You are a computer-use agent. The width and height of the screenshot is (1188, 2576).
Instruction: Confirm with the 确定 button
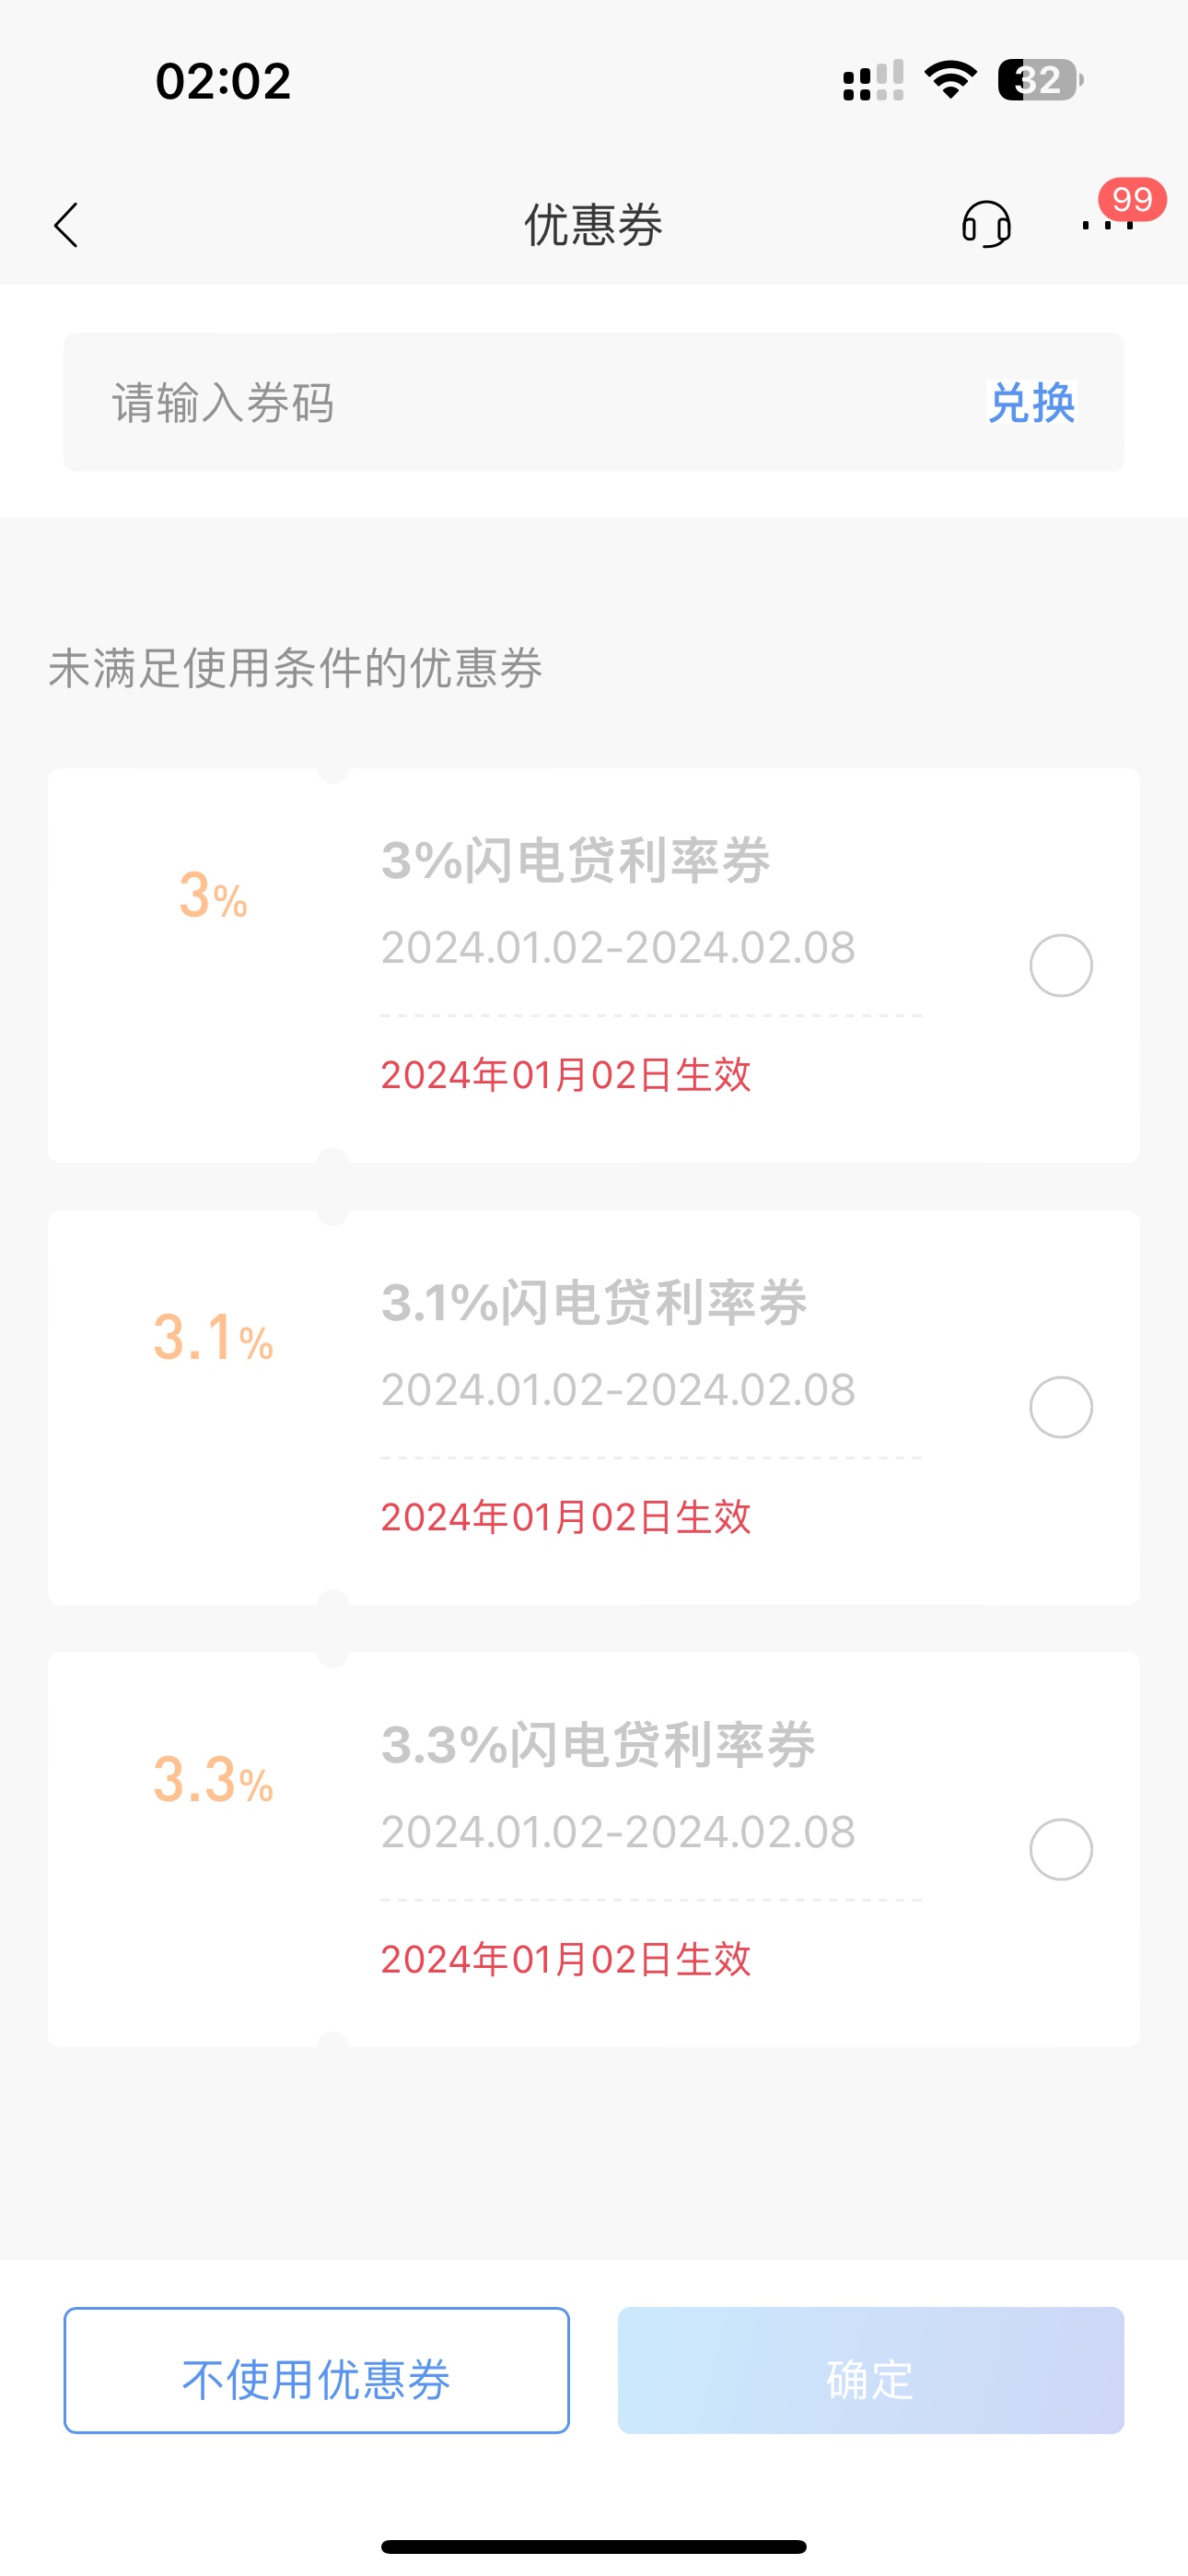pyautogui.click(x=870, y=2370)
